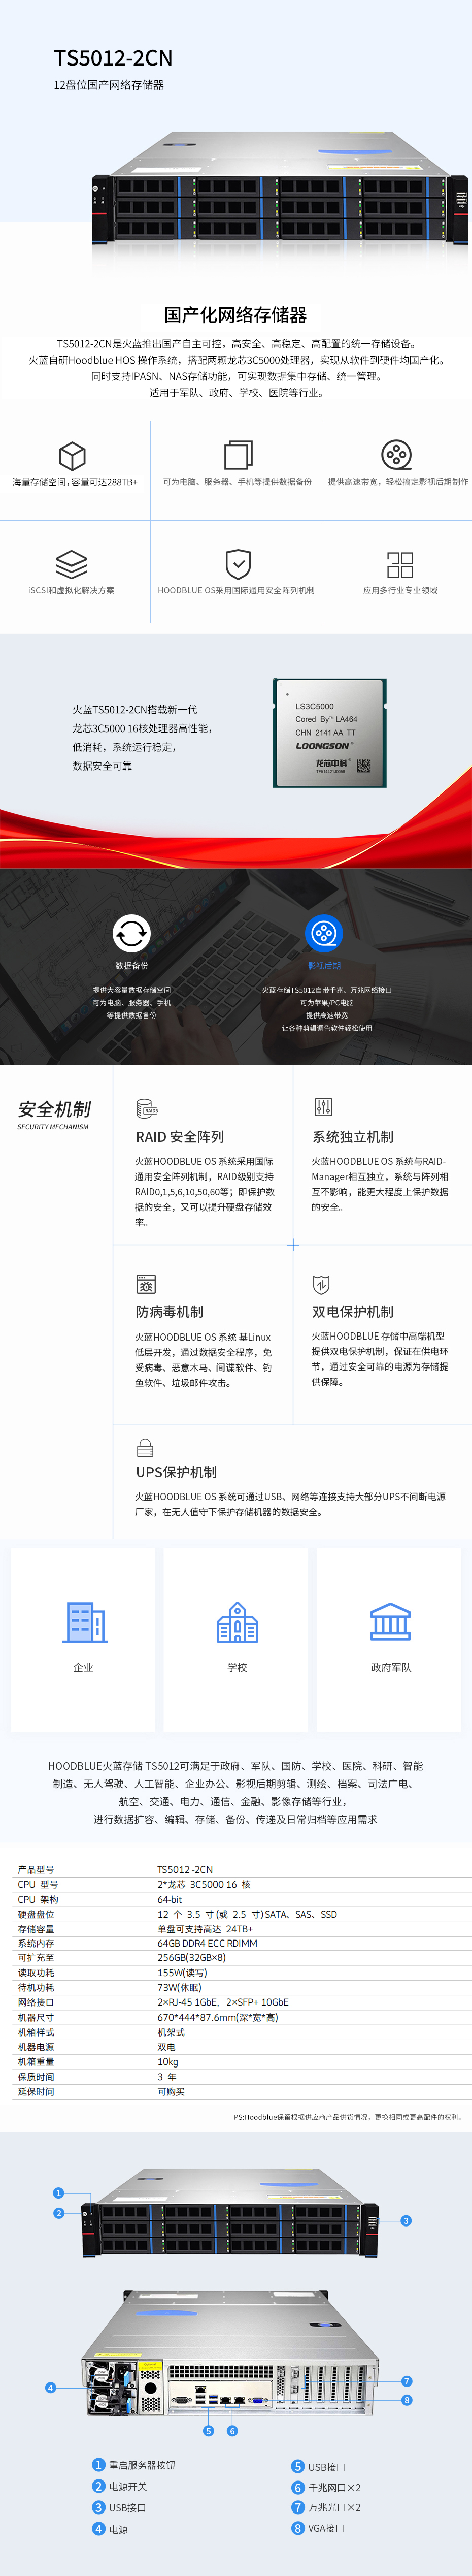Click legend number 5 beside USB接口
472x2576 pixels.
coord(298,2466)
